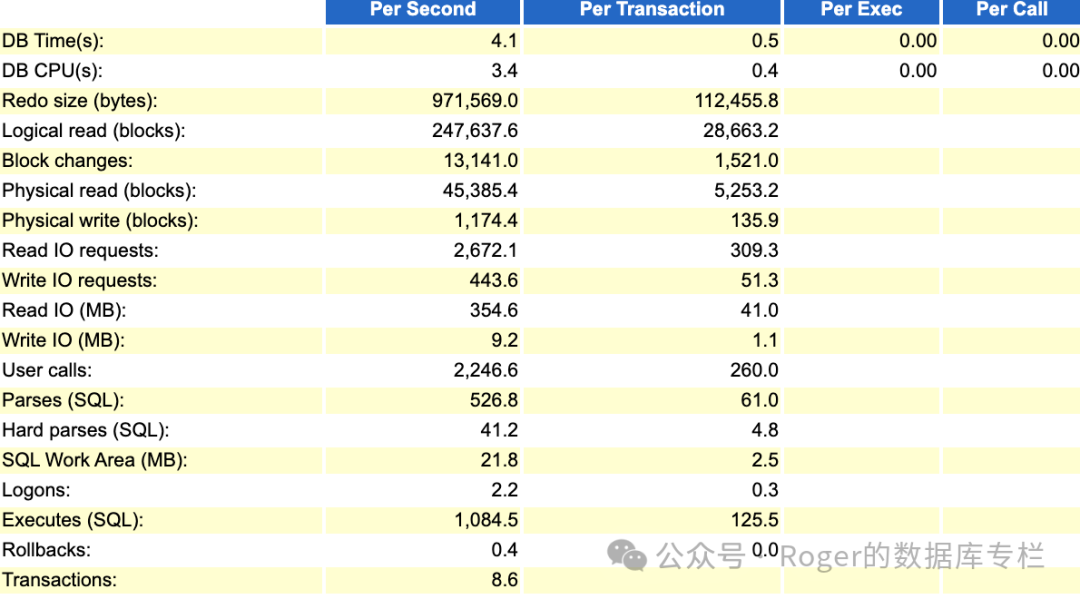Click Transactions per second value 8.6
1080x599 pixels.
click(505, 580)
